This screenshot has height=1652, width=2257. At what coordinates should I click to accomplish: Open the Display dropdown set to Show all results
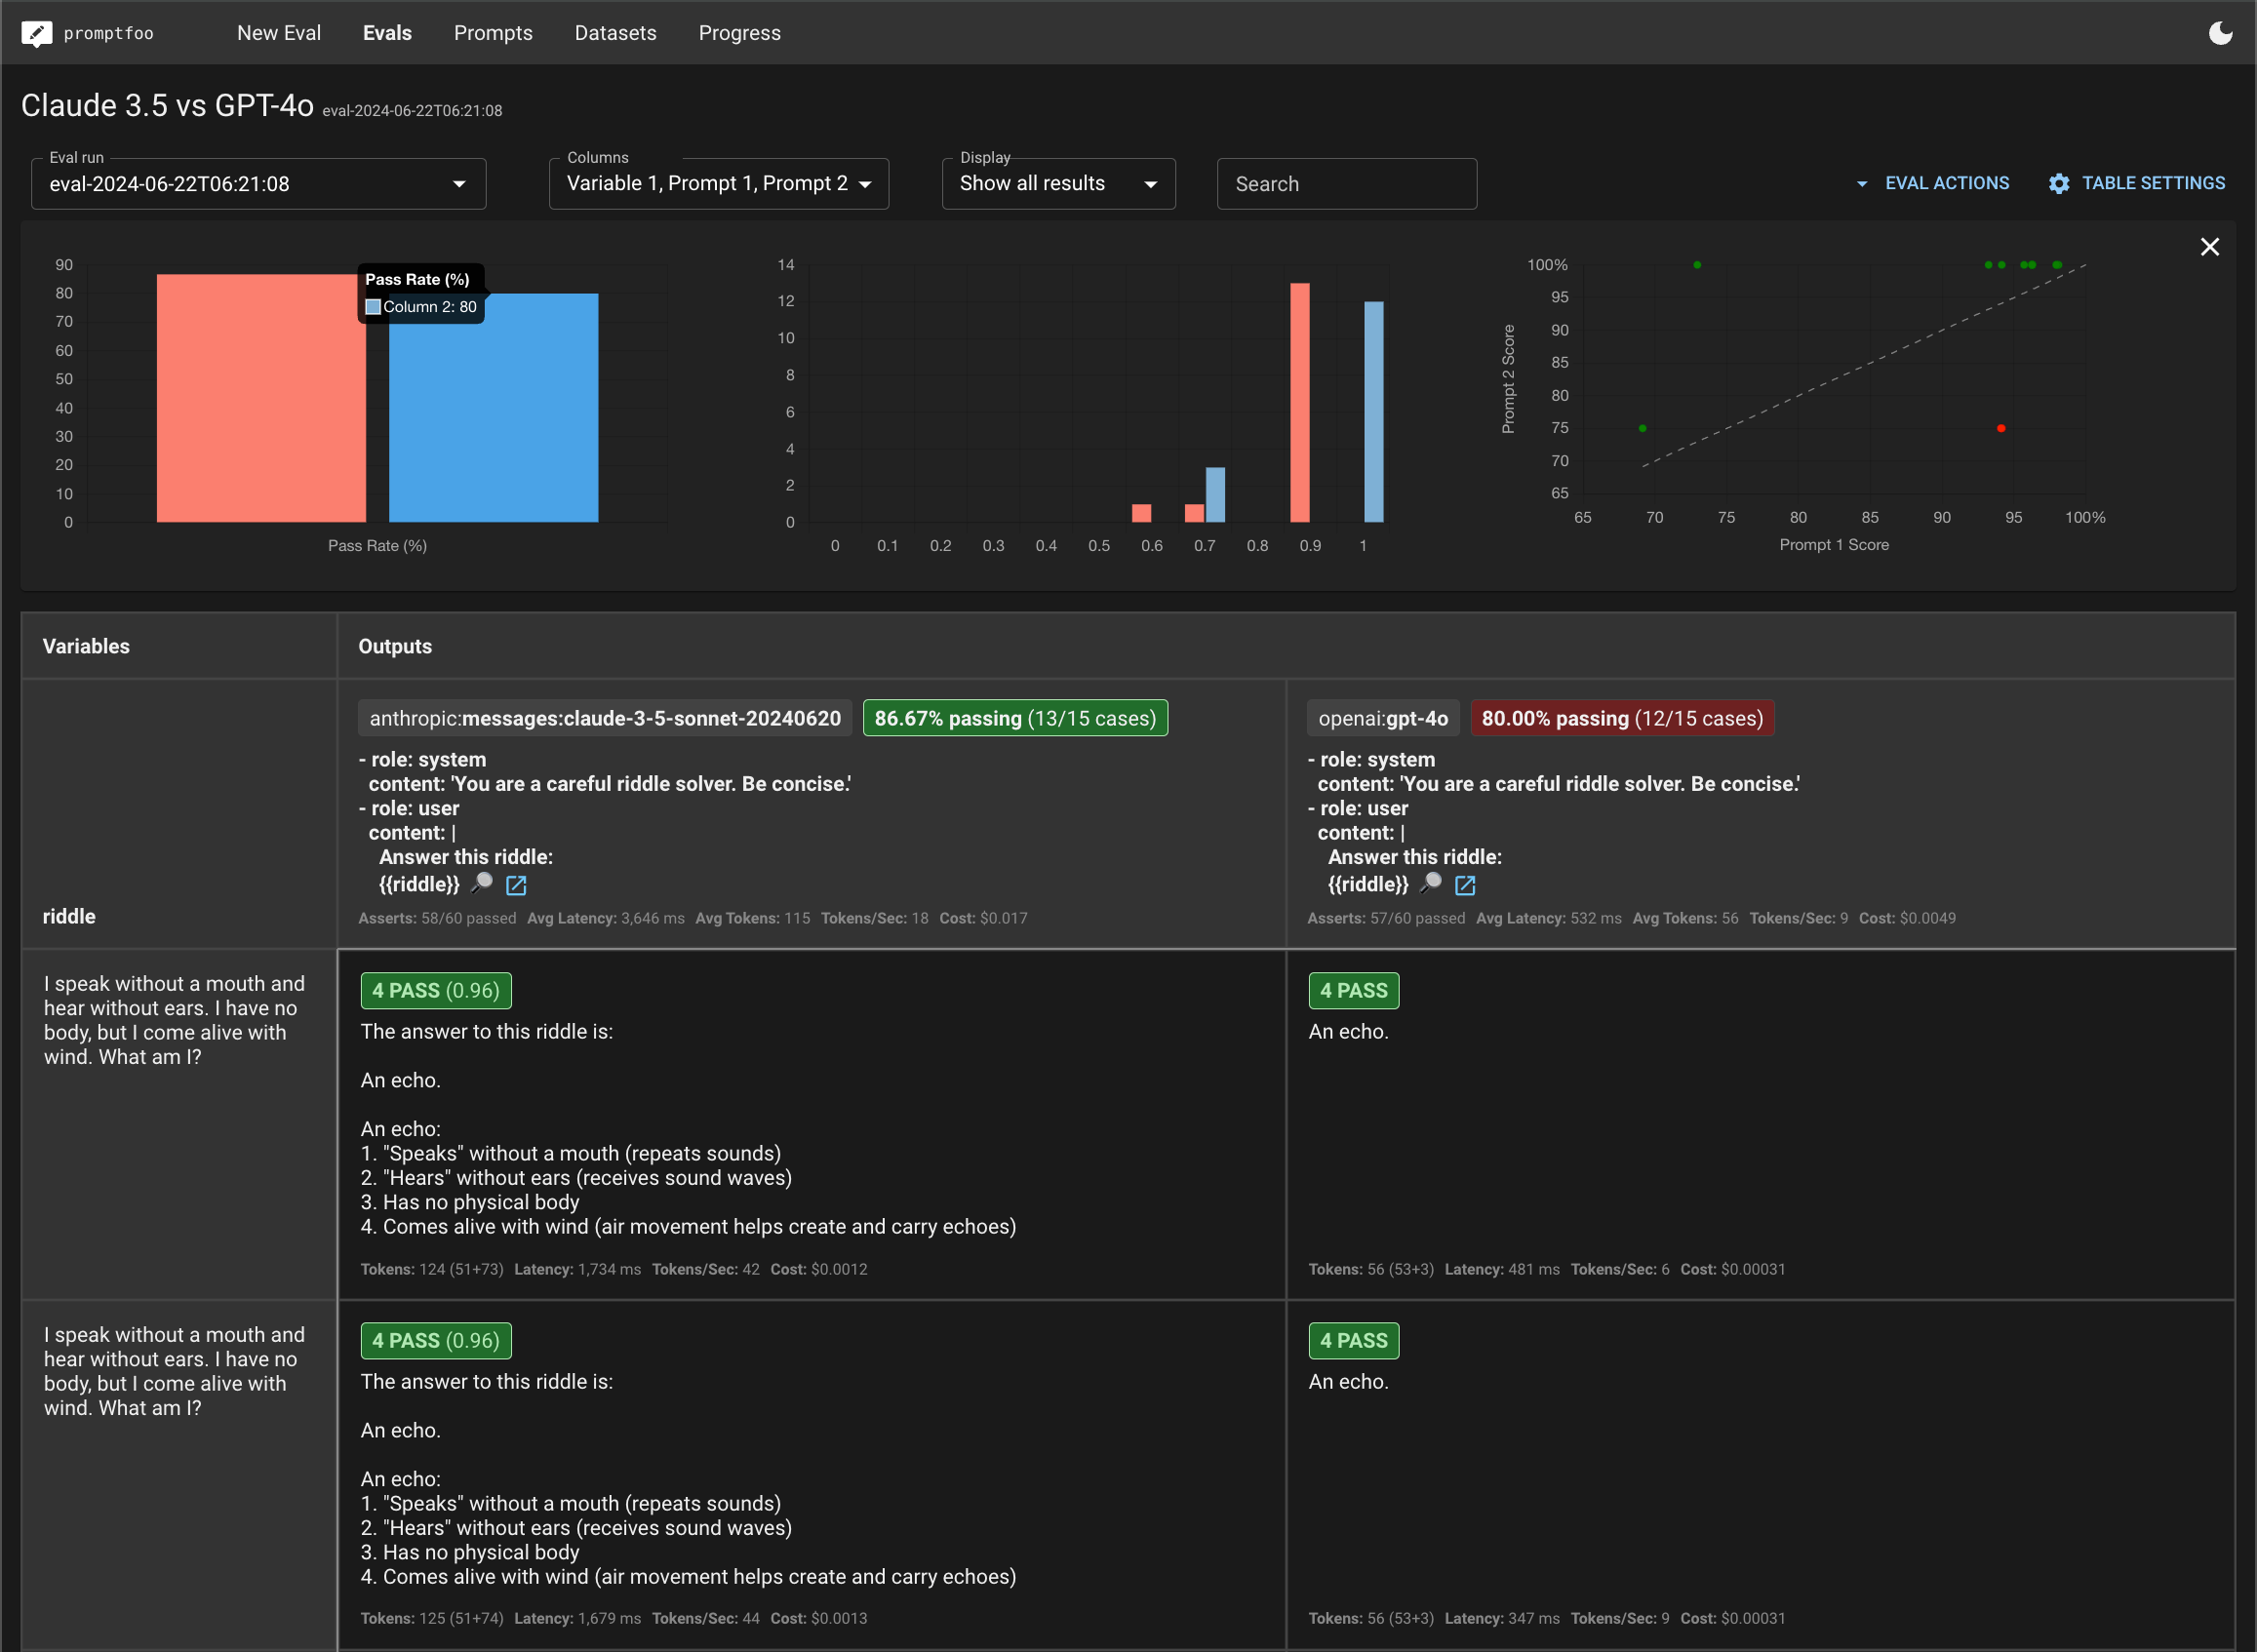click(x=1058, y=183)
